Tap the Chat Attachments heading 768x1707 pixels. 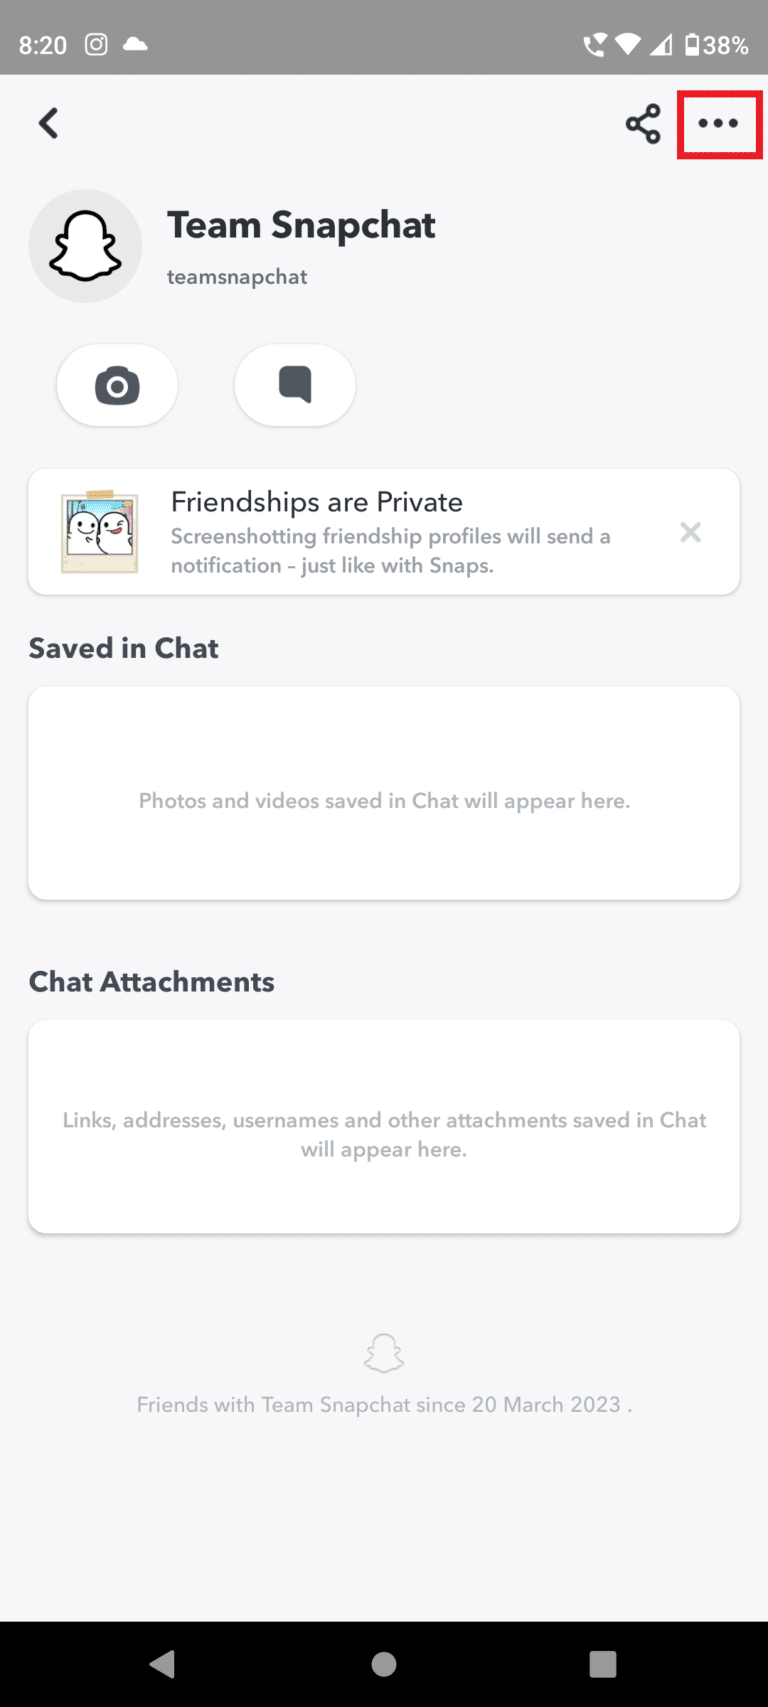(152, 982)
